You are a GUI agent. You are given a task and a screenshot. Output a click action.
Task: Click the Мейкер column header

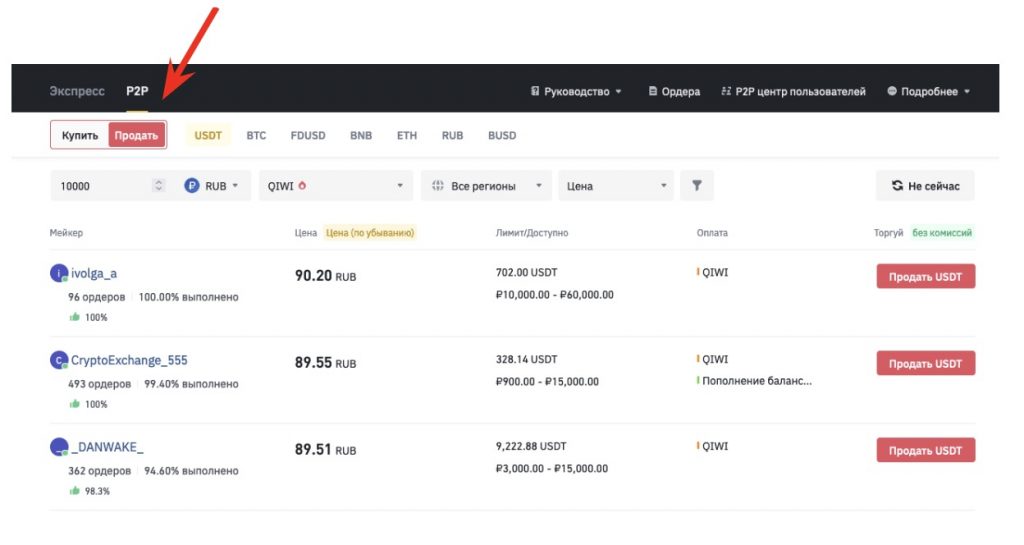66,232
